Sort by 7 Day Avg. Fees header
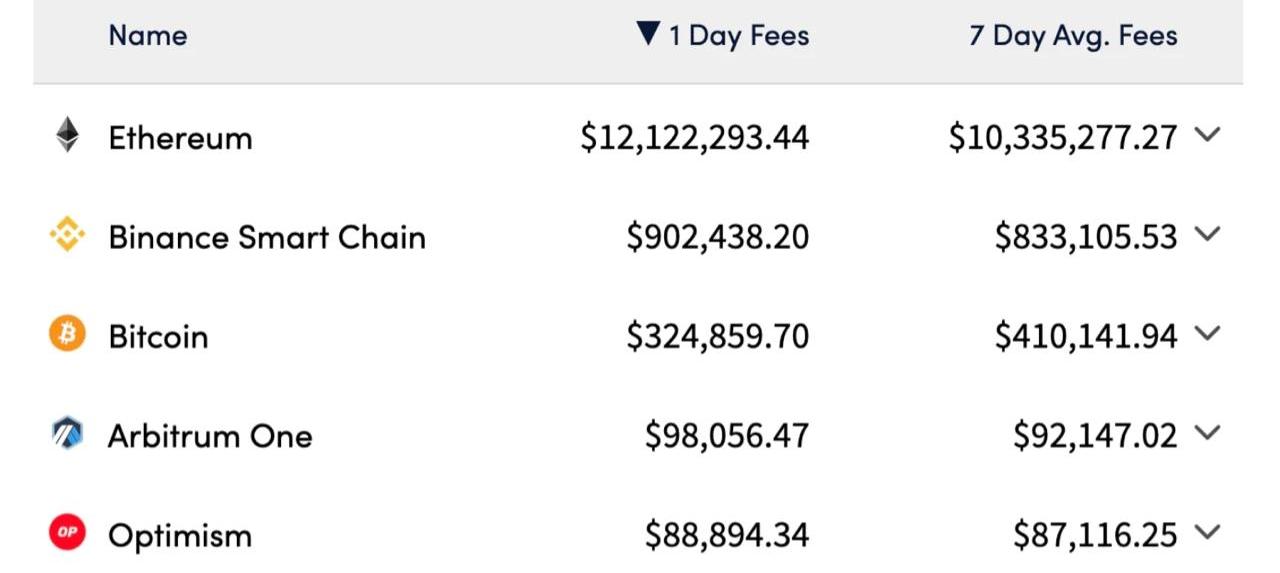 (1073, 36)
